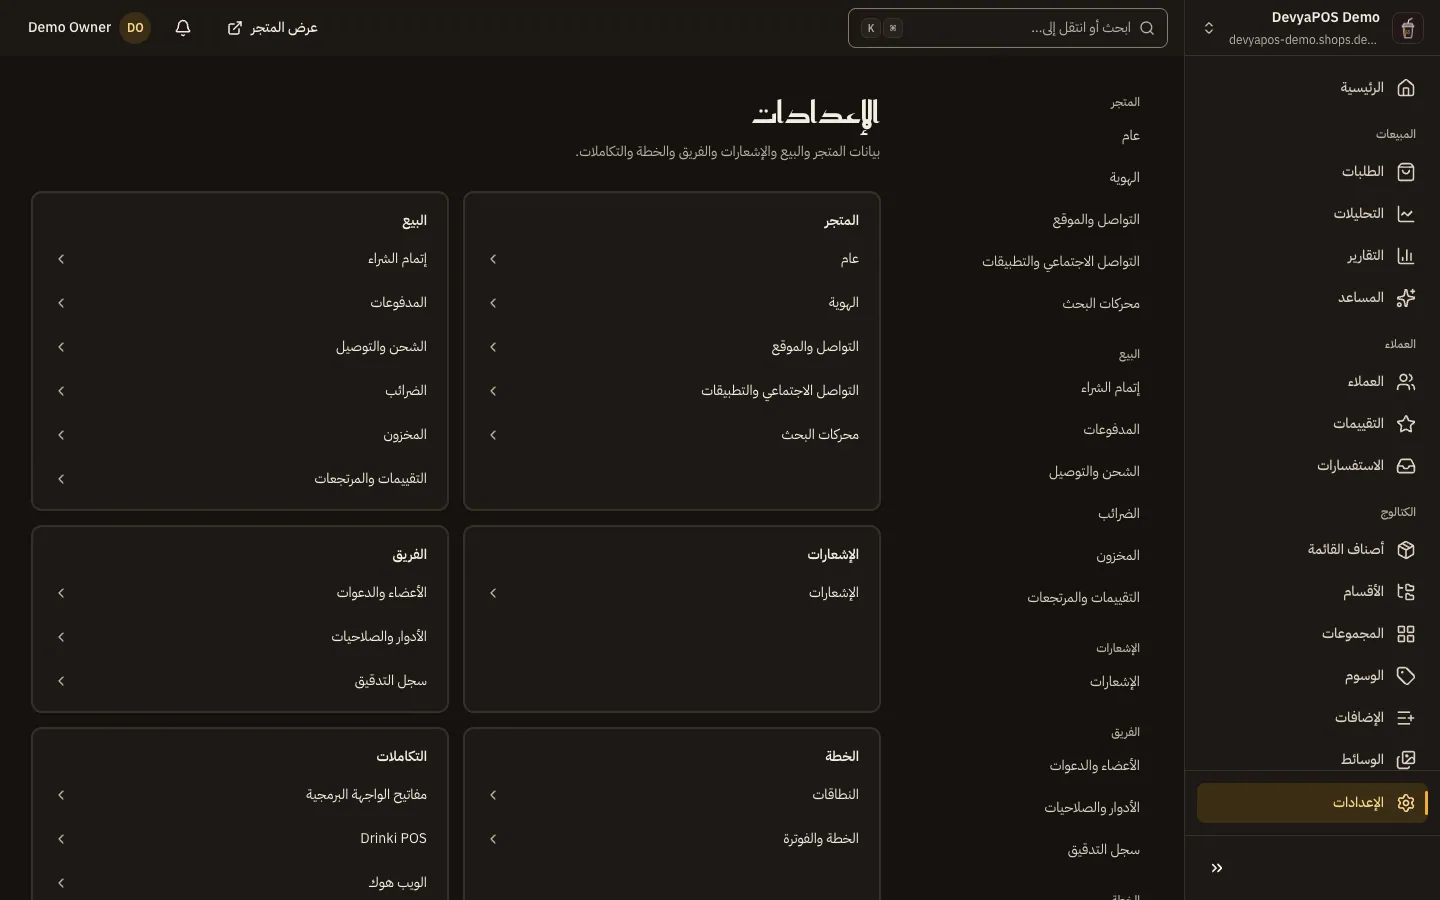Open التقييمات والمرتجعات in البيع card
1440x900 pixels.
pyautogui.click(x=240, y=479)
